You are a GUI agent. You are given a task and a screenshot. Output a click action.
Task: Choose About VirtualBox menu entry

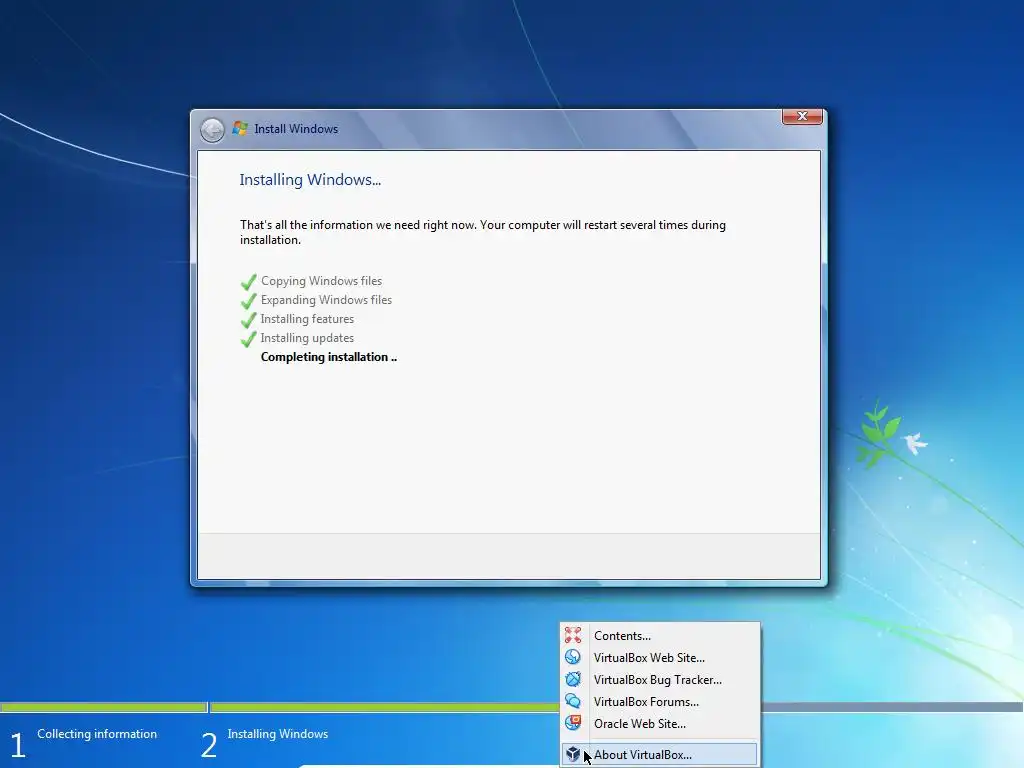660,754
